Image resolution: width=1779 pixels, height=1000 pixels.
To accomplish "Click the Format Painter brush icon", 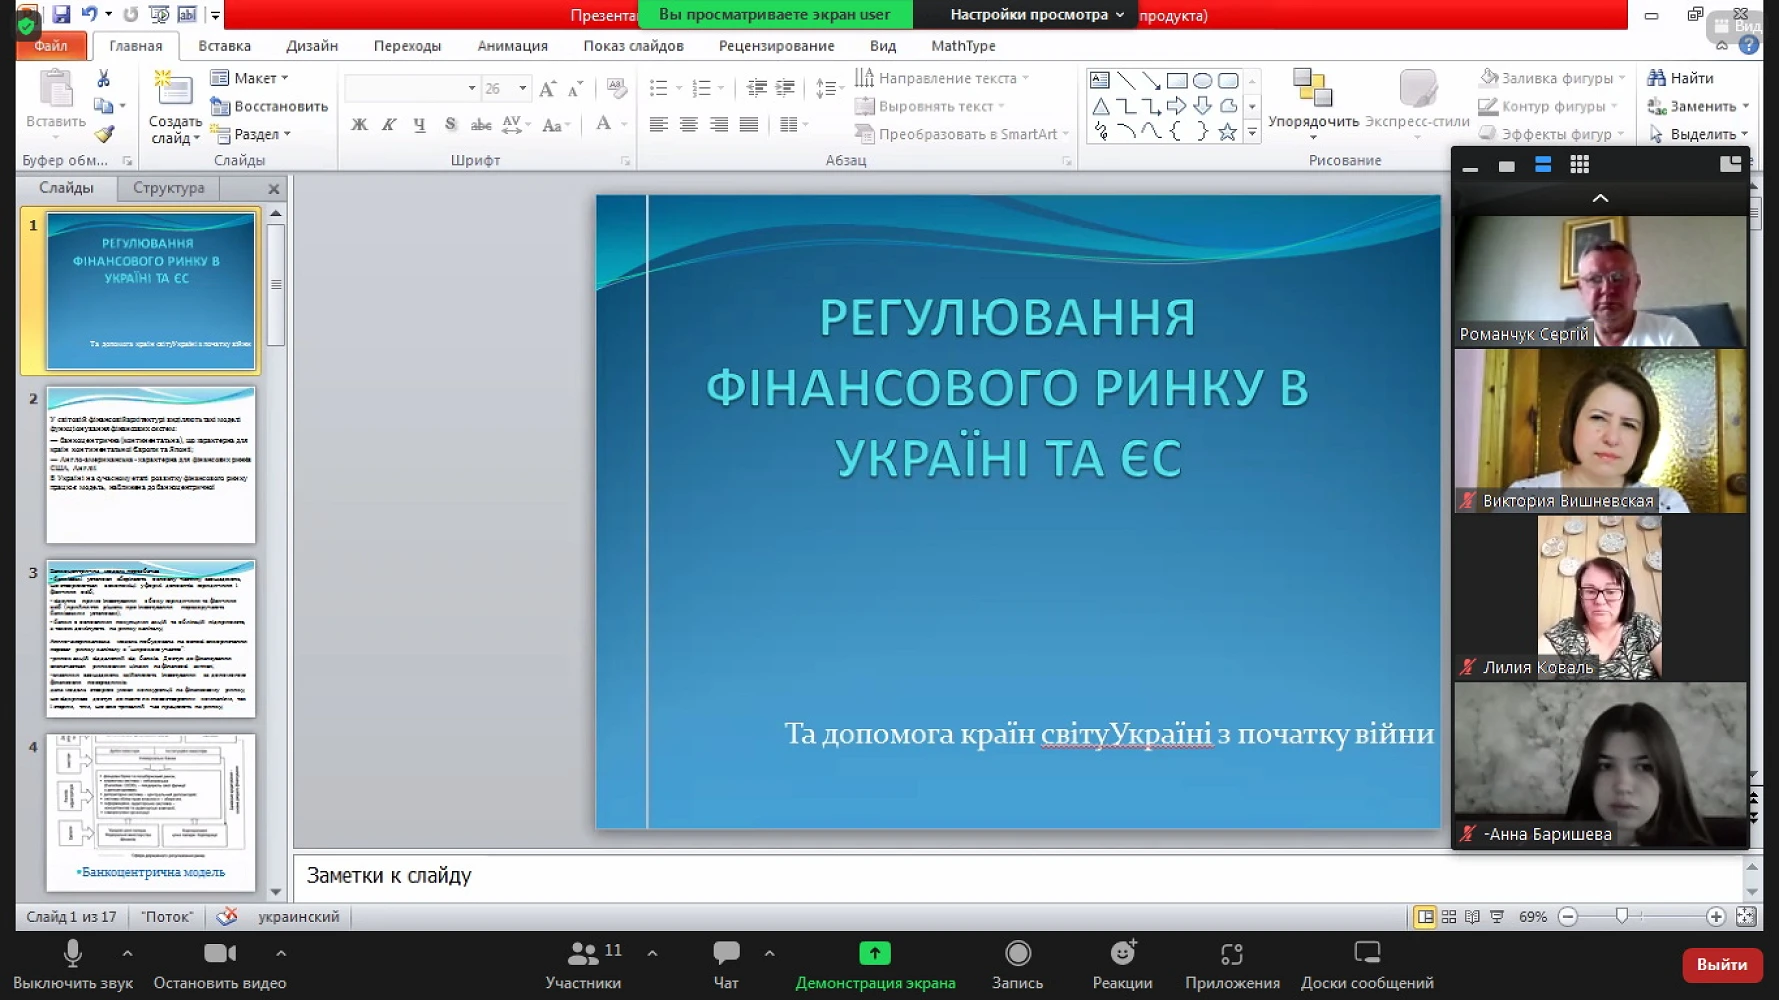I will [x=104, y=134].
